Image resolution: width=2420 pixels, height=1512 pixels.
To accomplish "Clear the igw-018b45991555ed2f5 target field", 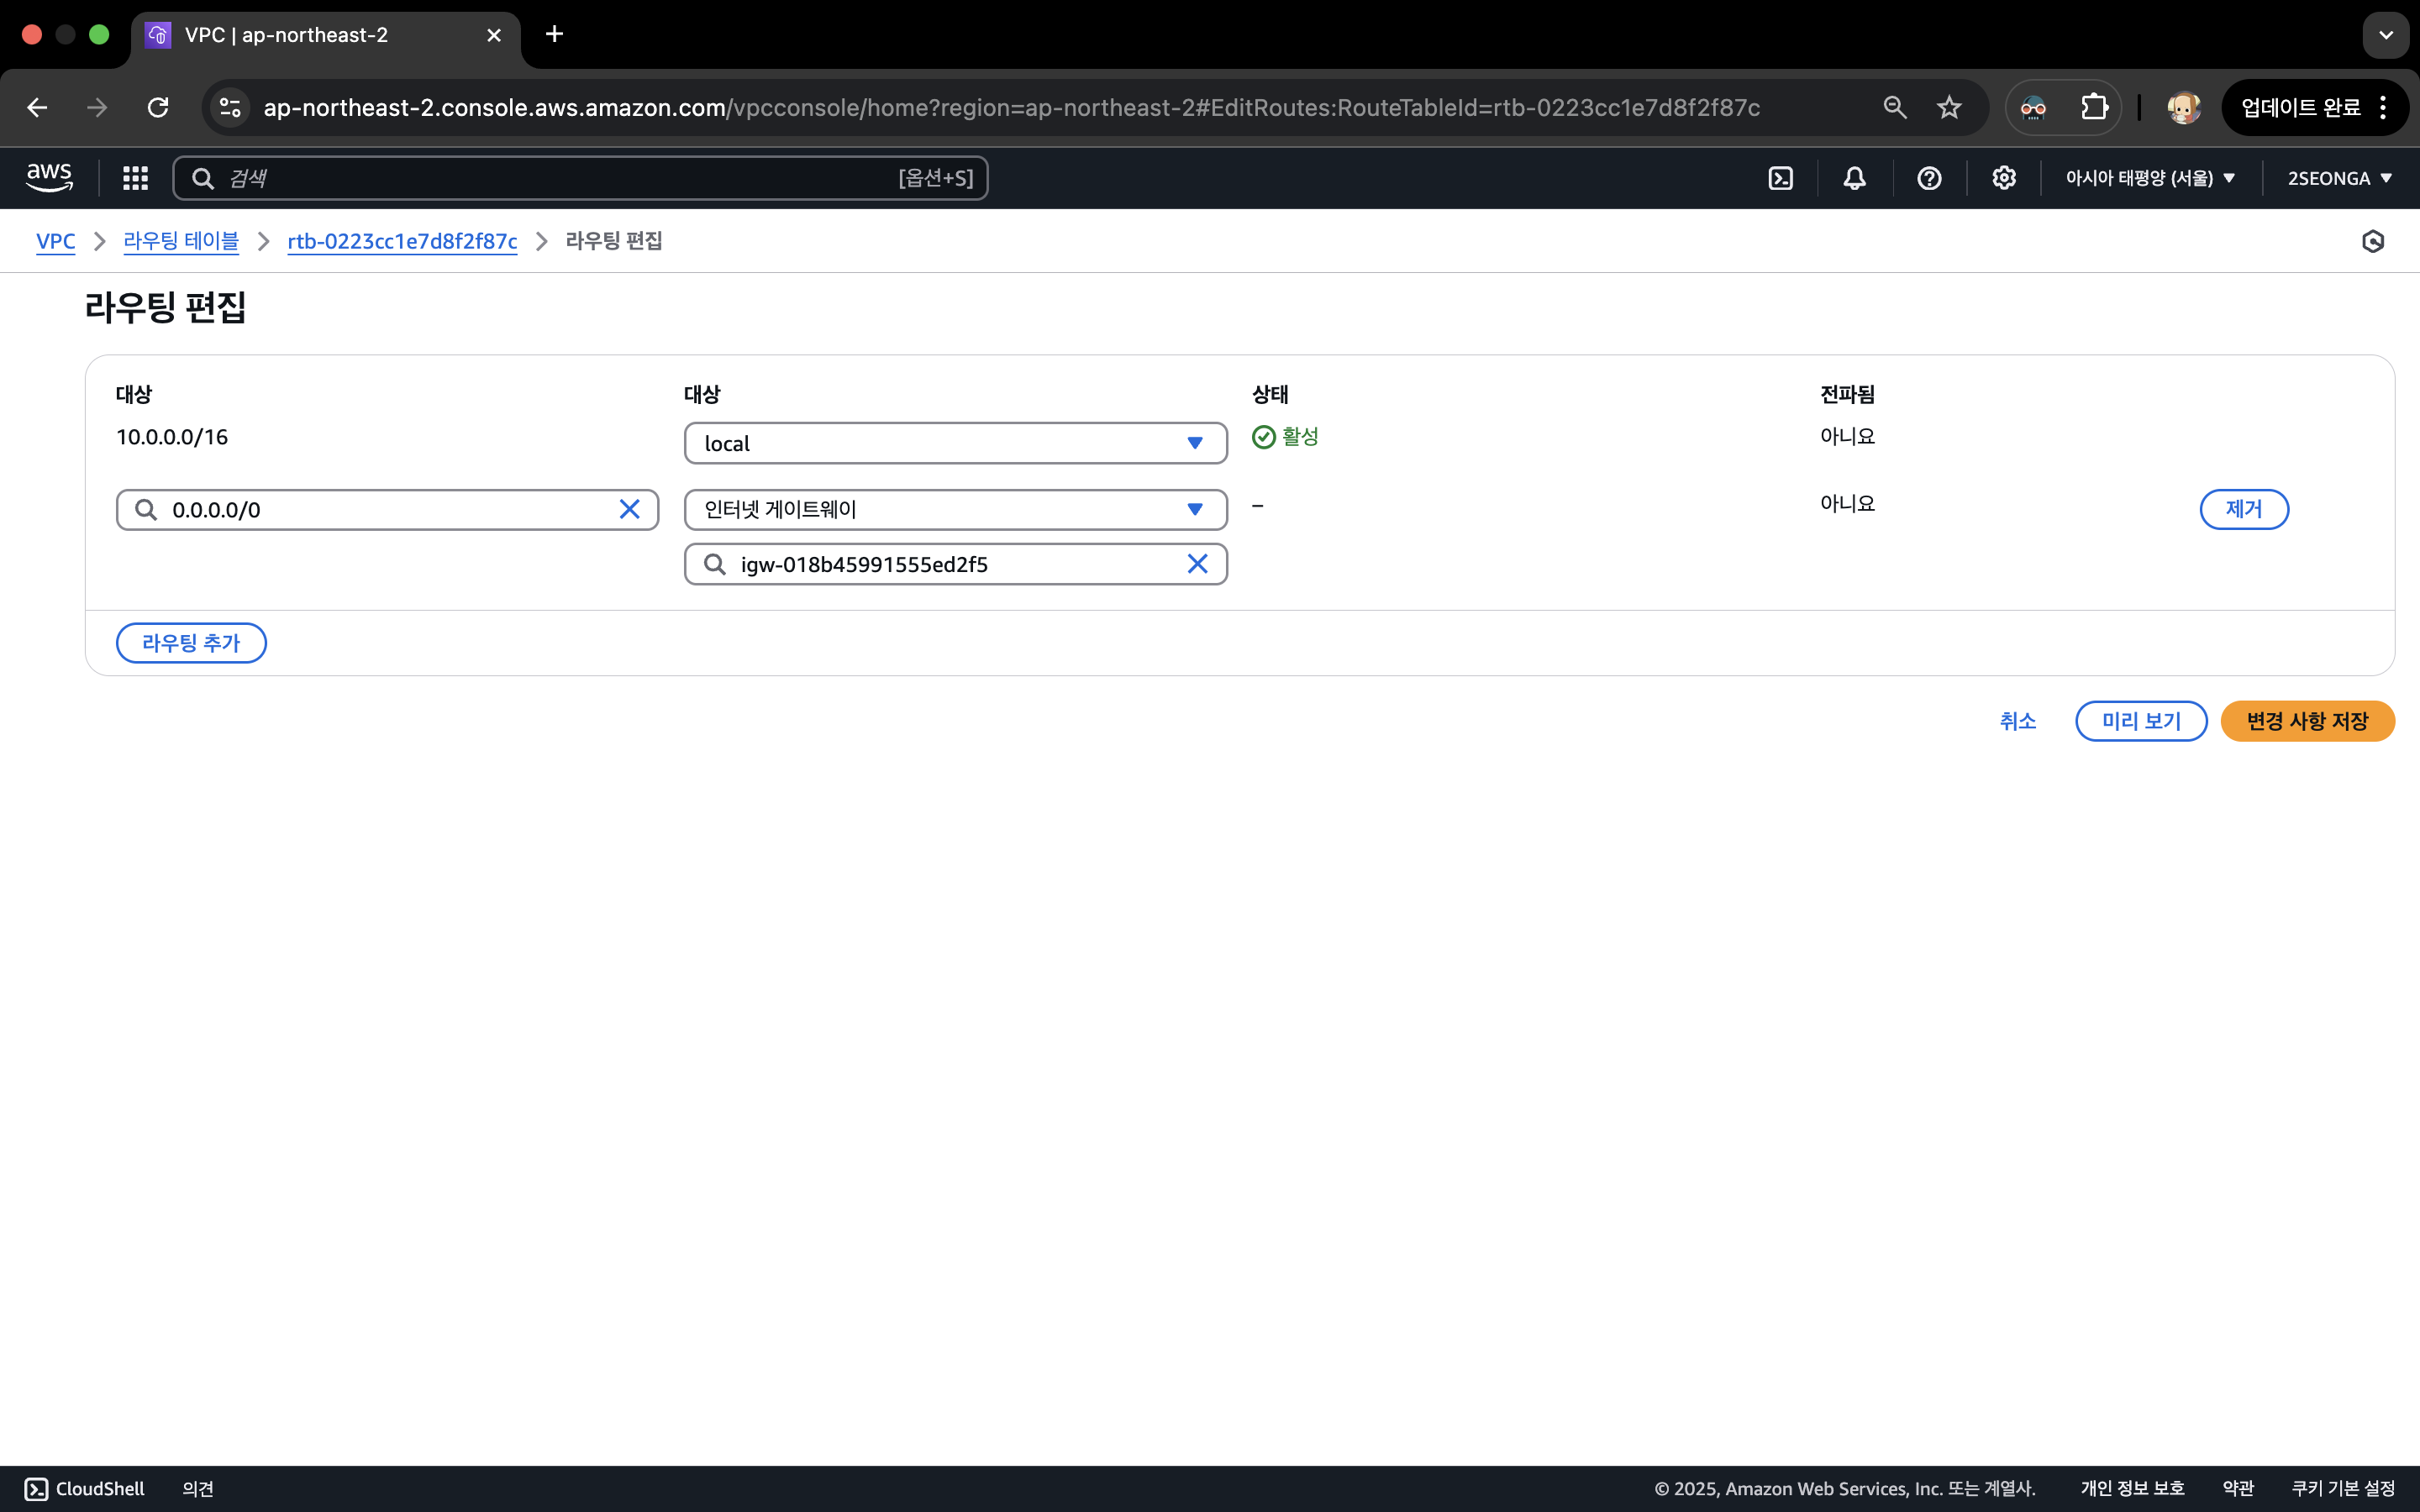I will pyautogui.click(x=1197, y=564).
